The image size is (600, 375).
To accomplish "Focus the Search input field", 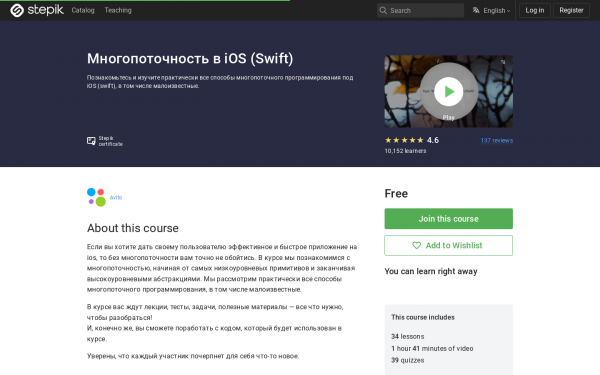I will [x=420, y=10].
